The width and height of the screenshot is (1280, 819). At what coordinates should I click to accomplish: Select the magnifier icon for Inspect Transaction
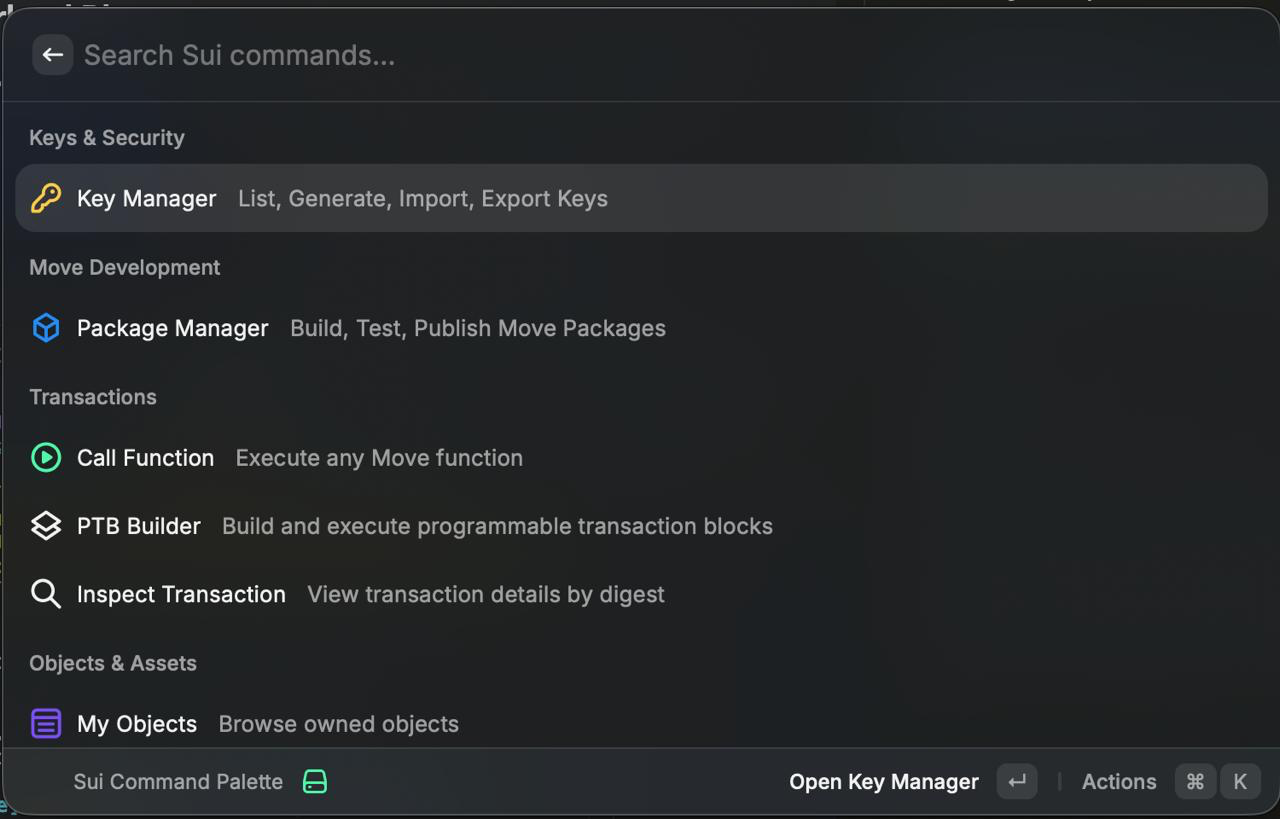(x=46, y=593)
